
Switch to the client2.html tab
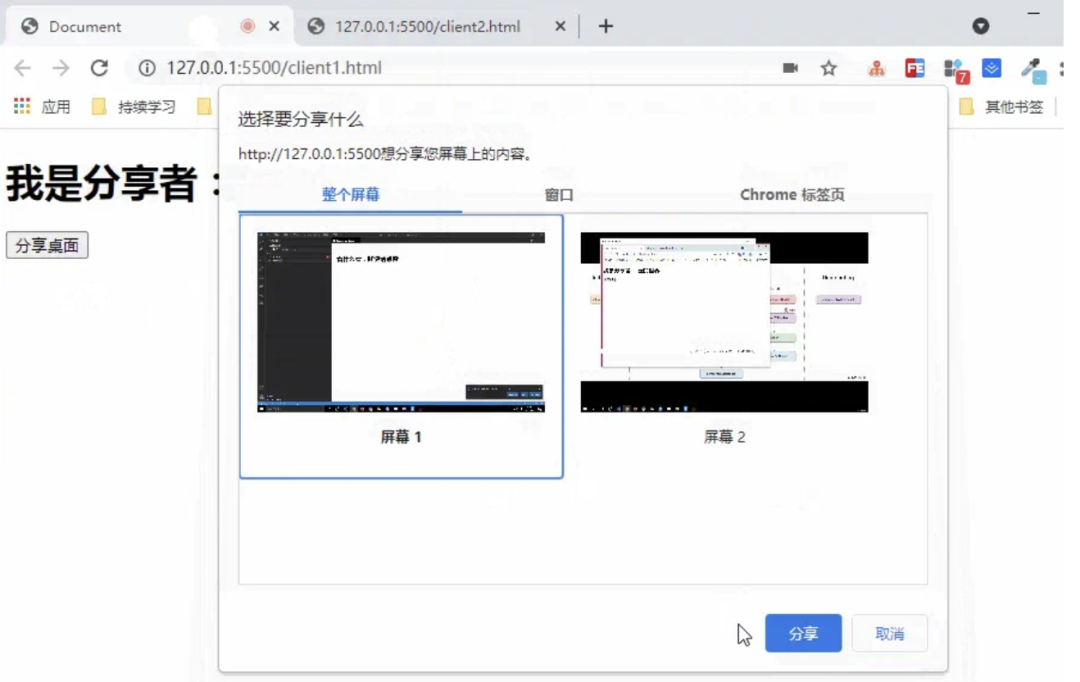coord(437,26)
